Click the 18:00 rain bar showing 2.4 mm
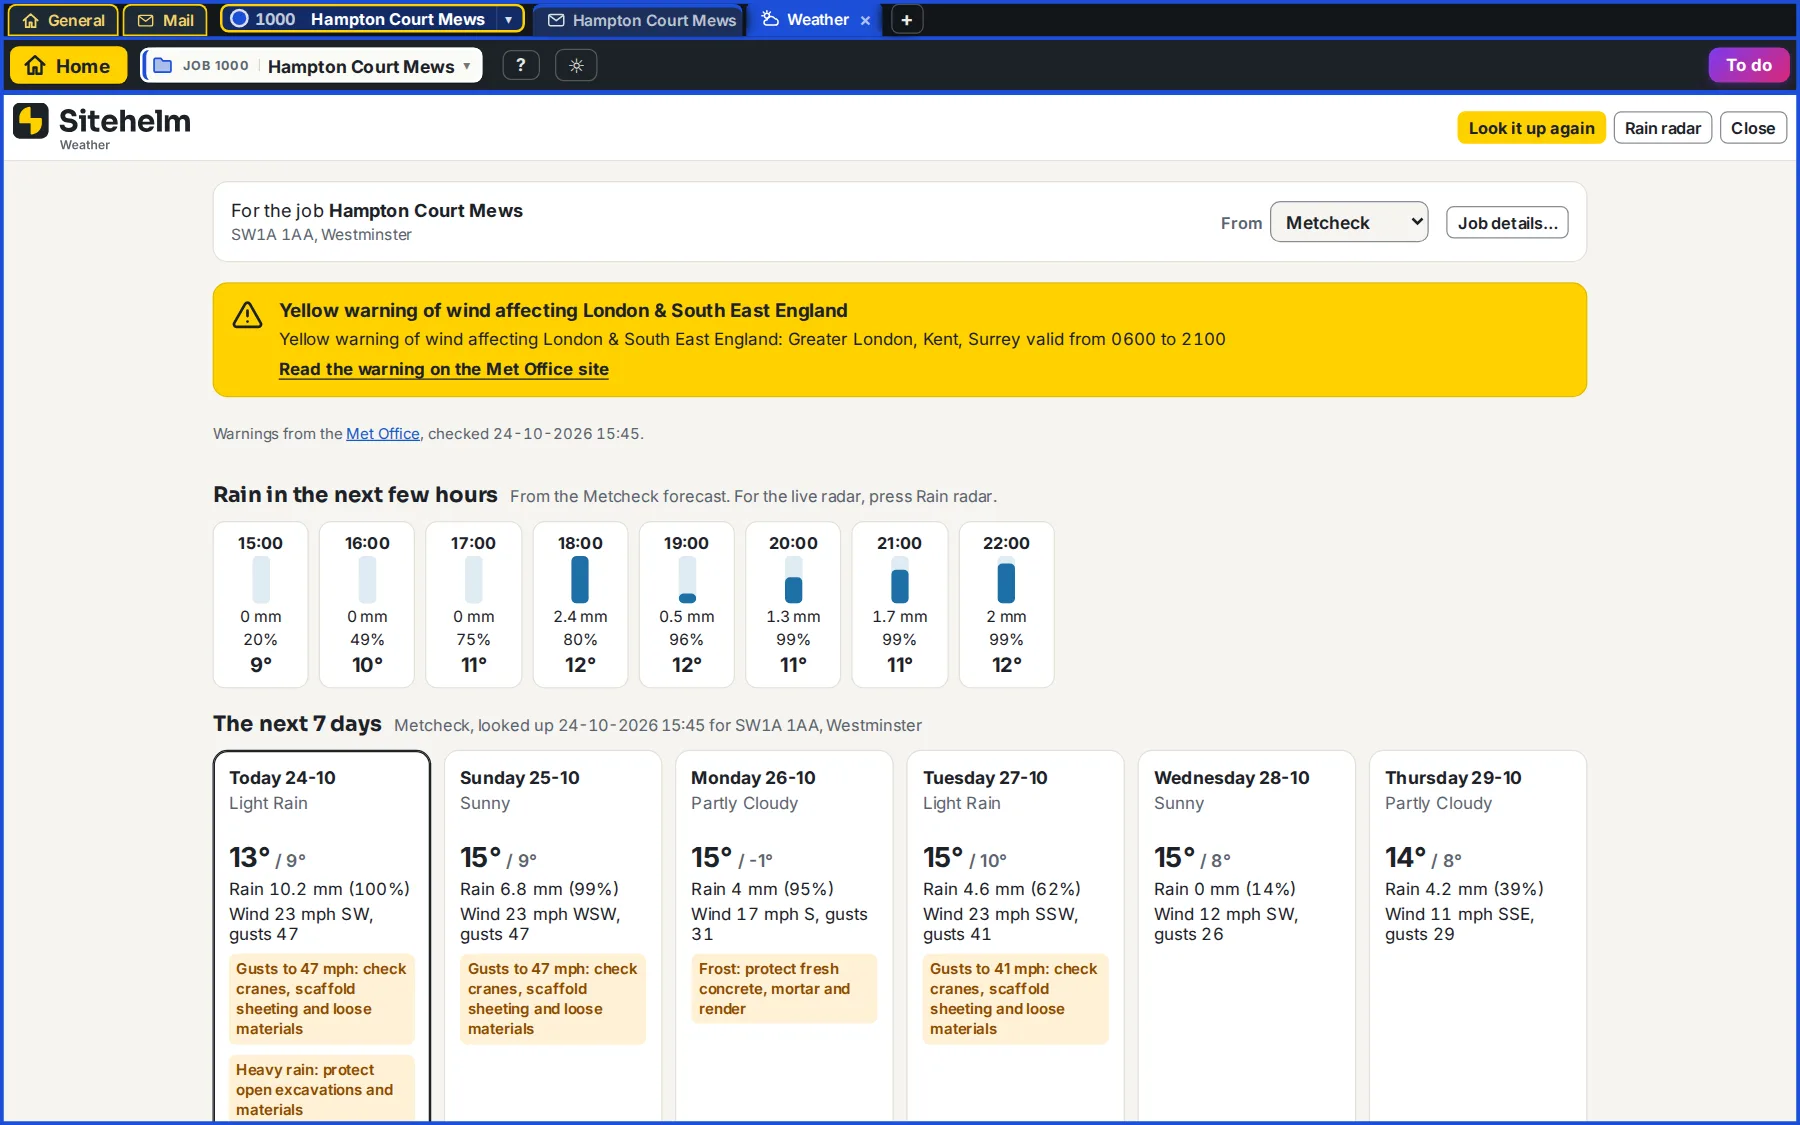The height and width of the screenshot is (1125, 1800). pyautogui.click(x=580, y=580)
